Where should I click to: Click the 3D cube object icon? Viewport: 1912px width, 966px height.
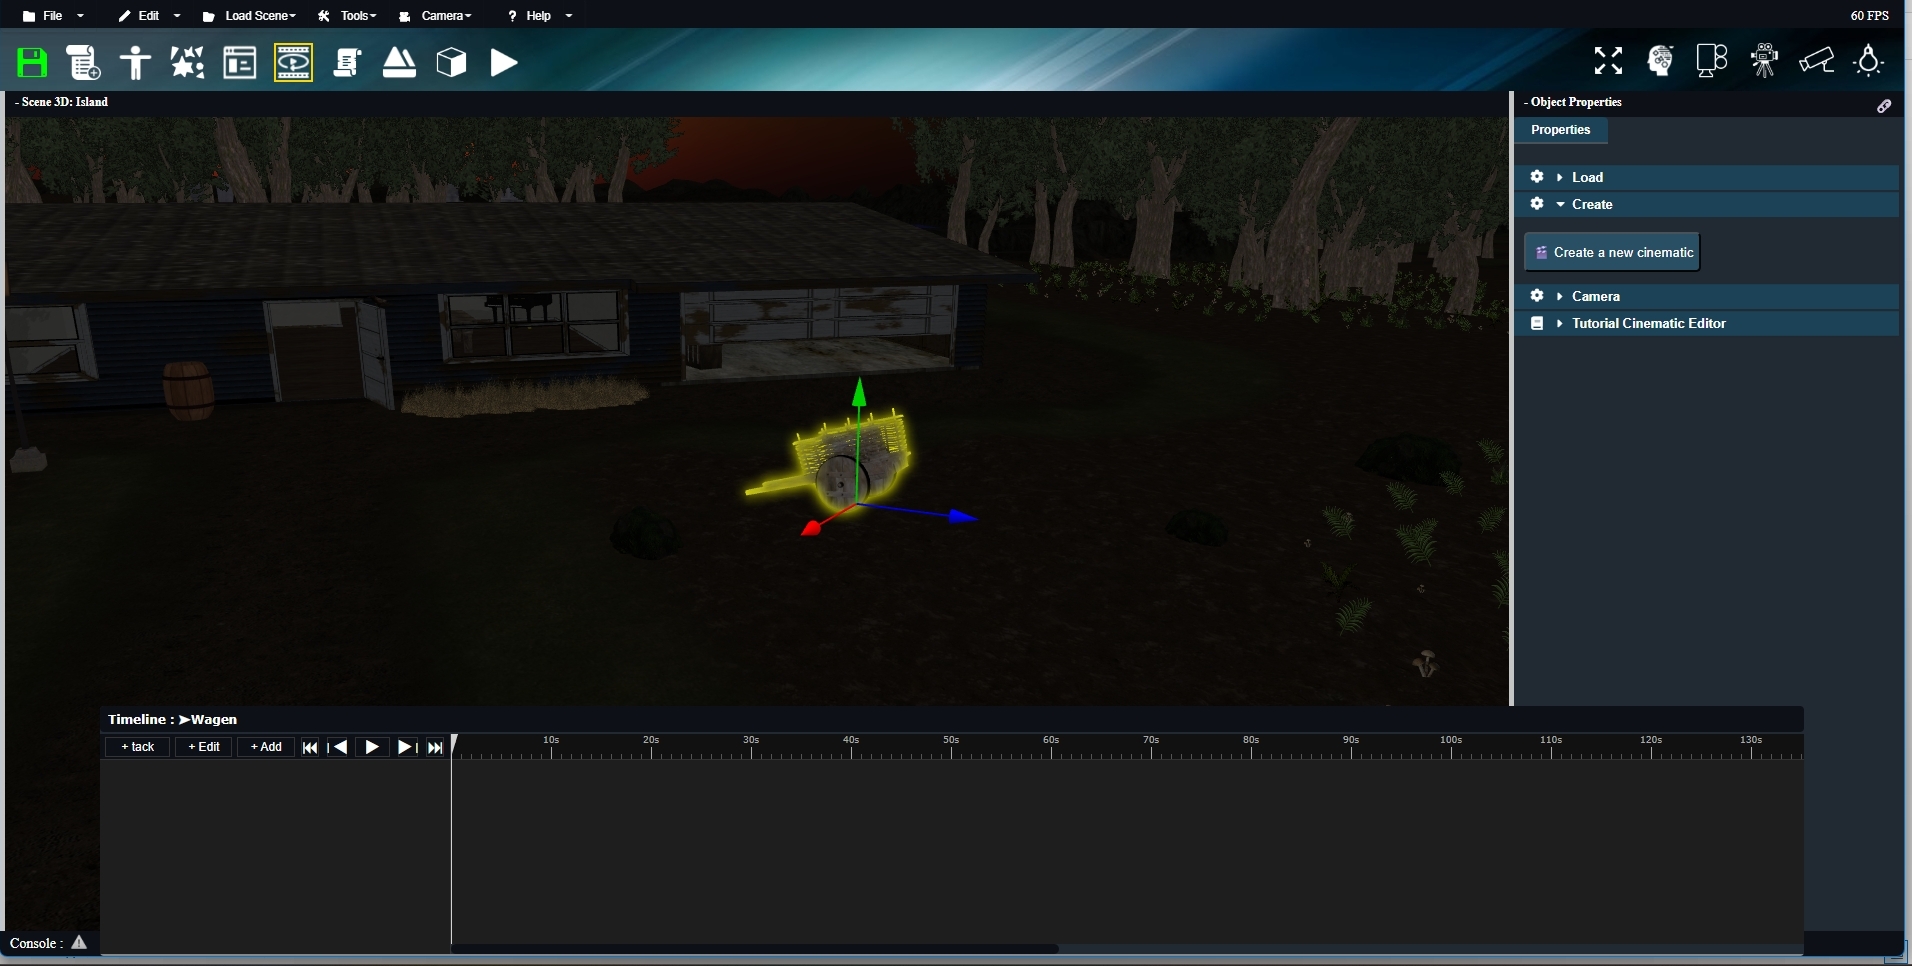pyautogui.click(x=452, y=63)
